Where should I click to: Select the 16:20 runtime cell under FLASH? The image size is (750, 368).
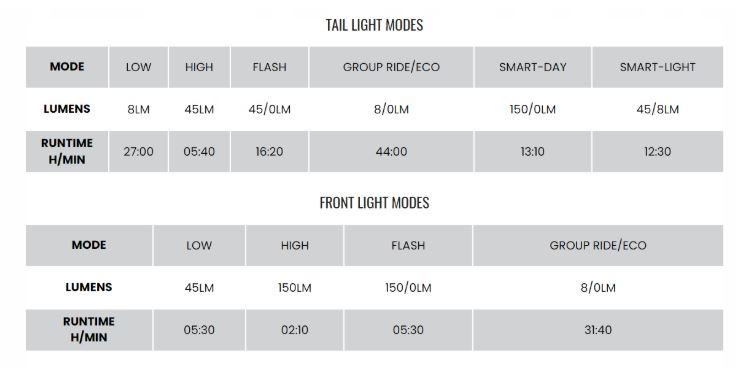[x=269, y=152]
